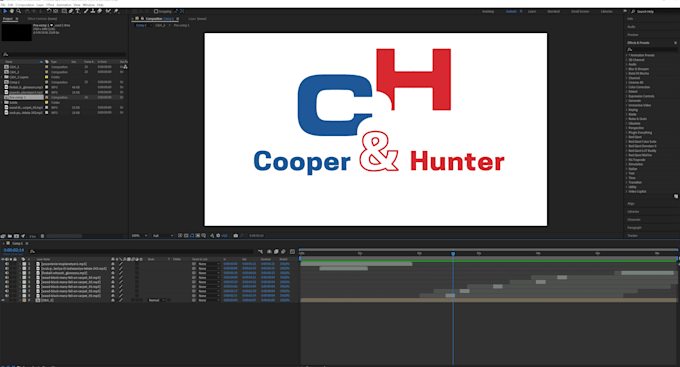Click the snapshot camera icon below viewer
This screenshot has height=367, width=680.
pyautogui.click(x=235, y=236)
